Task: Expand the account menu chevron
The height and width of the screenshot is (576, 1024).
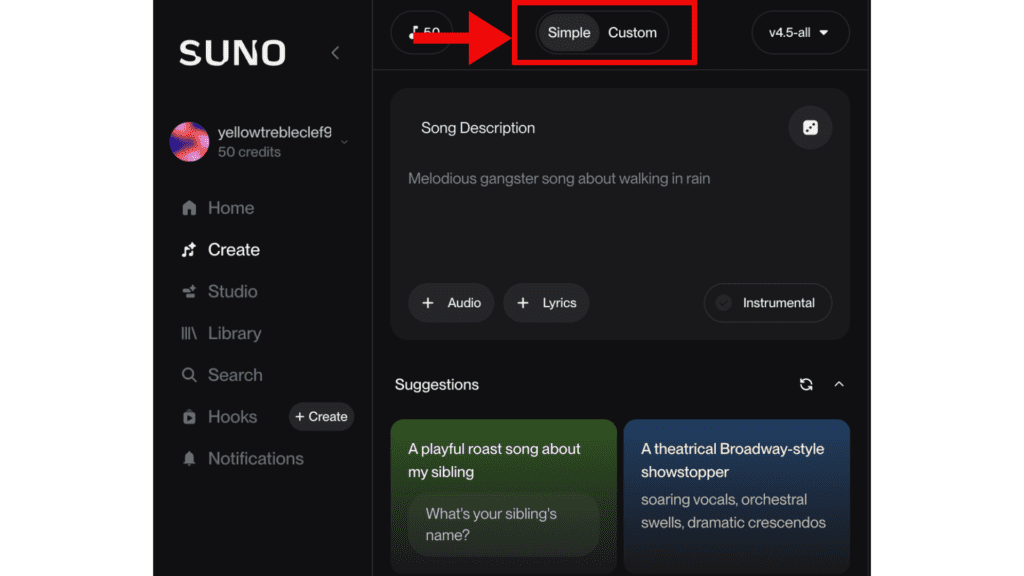Action: [x=344, y=142]
